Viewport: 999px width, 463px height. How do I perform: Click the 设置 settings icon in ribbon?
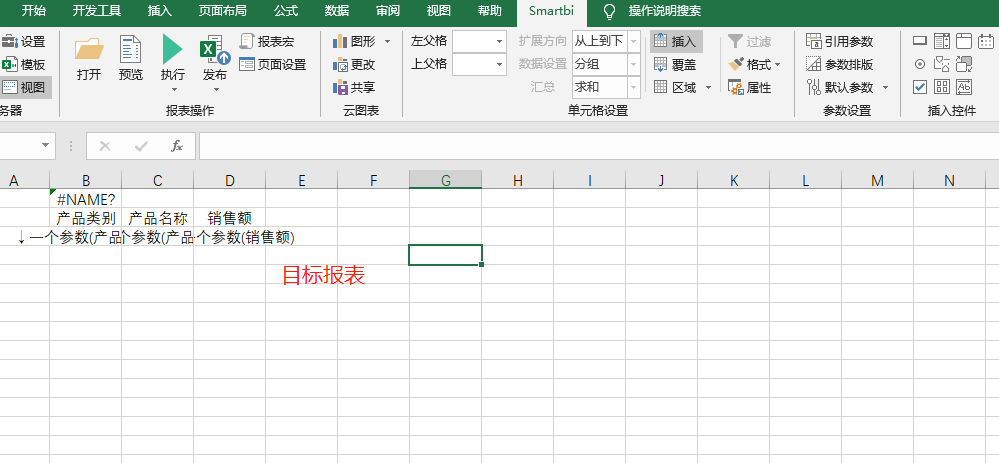[x=10, y=42]
